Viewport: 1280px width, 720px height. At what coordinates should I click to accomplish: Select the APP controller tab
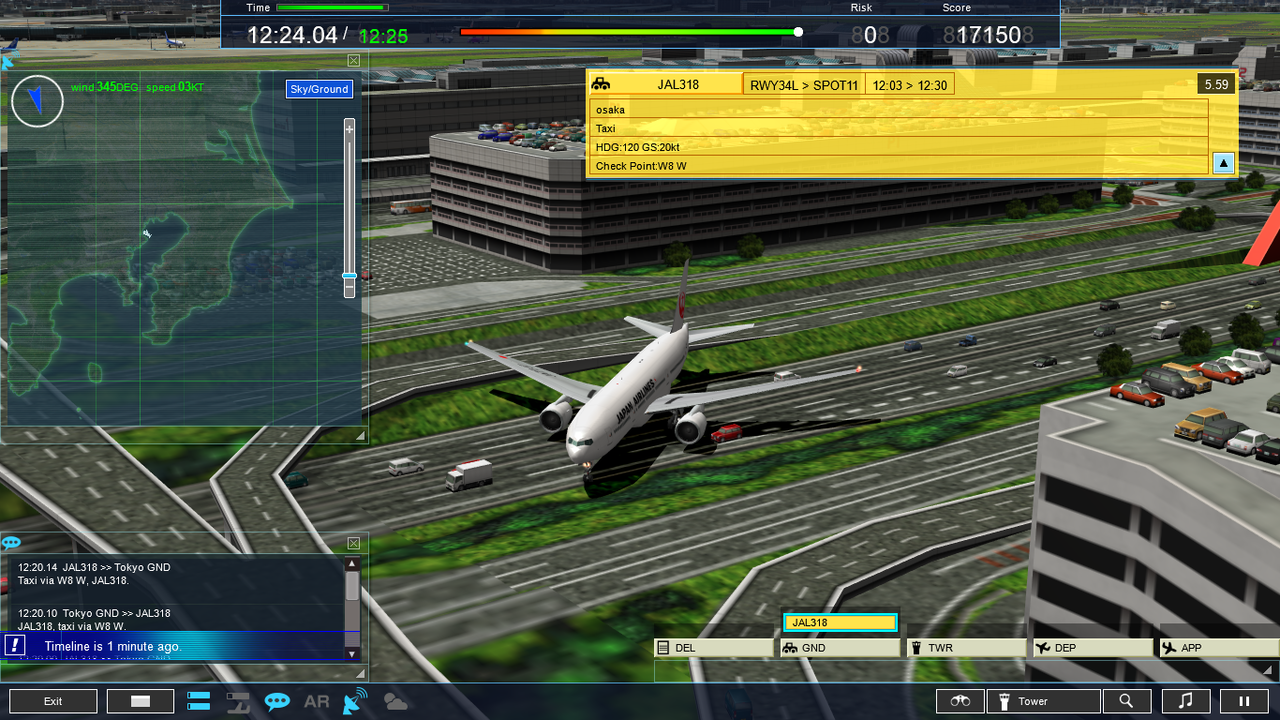click(1219, 648)
